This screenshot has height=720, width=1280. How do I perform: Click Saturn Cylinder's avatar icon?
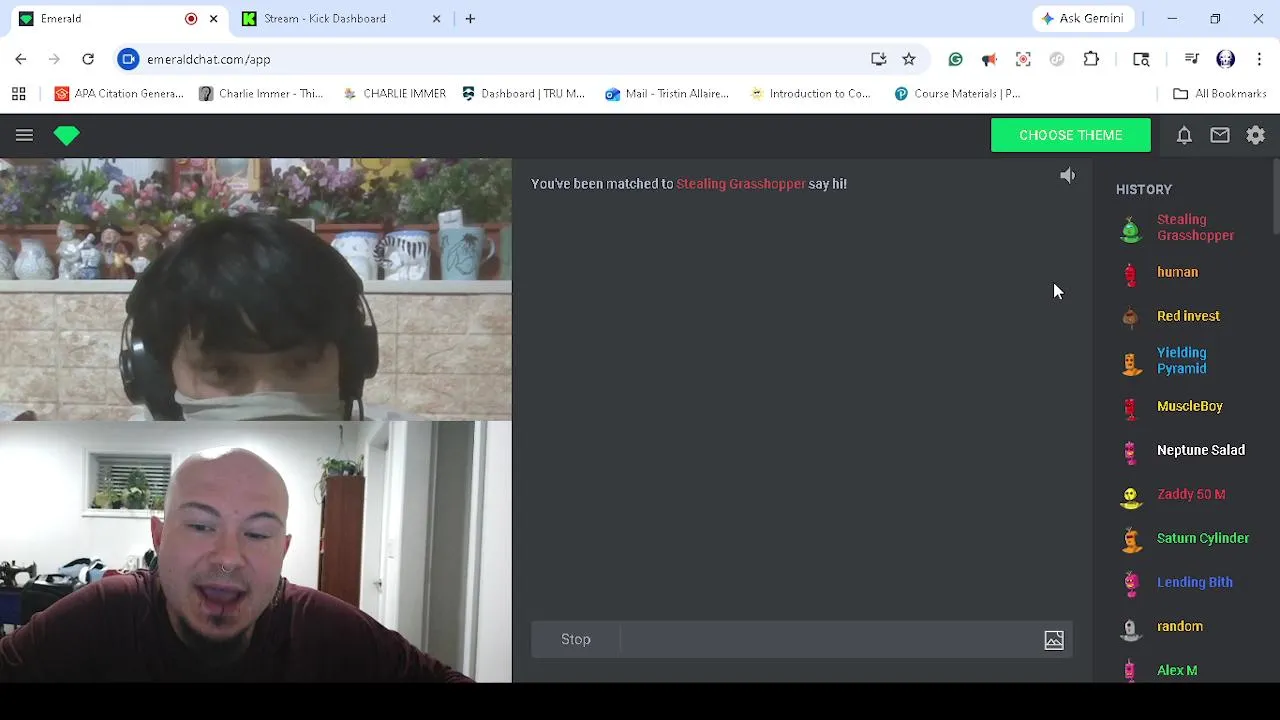point(1131,540)
